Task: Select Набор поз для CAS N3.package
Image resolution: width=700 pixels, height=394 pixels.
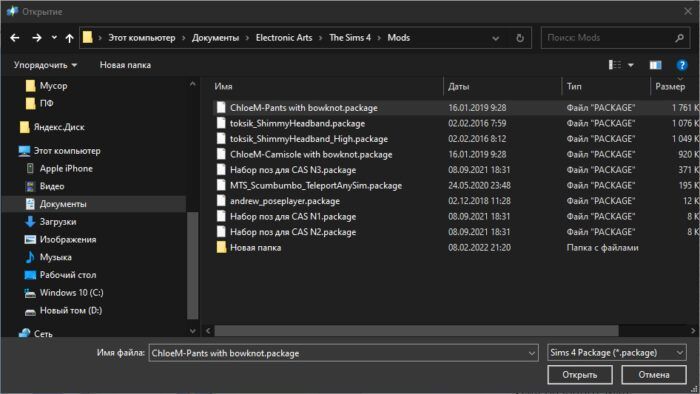Action: click(293, 170)
